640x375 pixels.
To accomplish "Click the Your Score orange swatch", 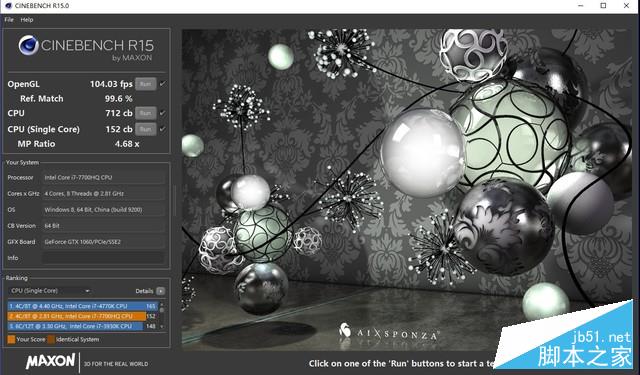I will [11, 339].
